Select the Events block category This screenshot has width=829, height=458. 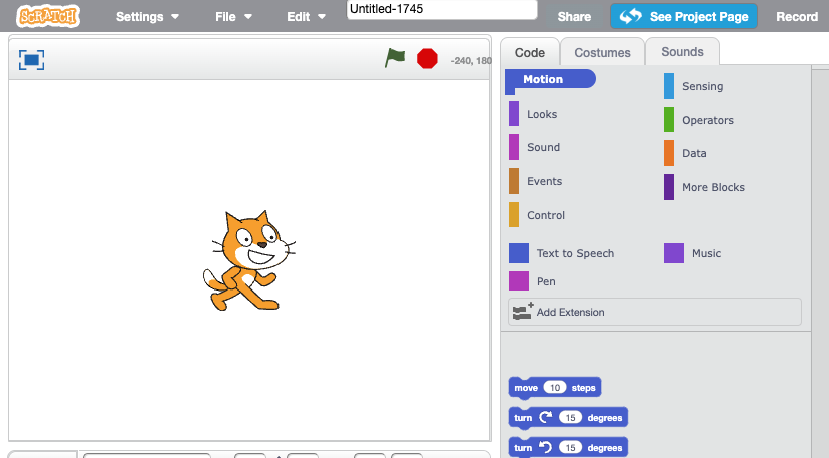coord(536,181)
